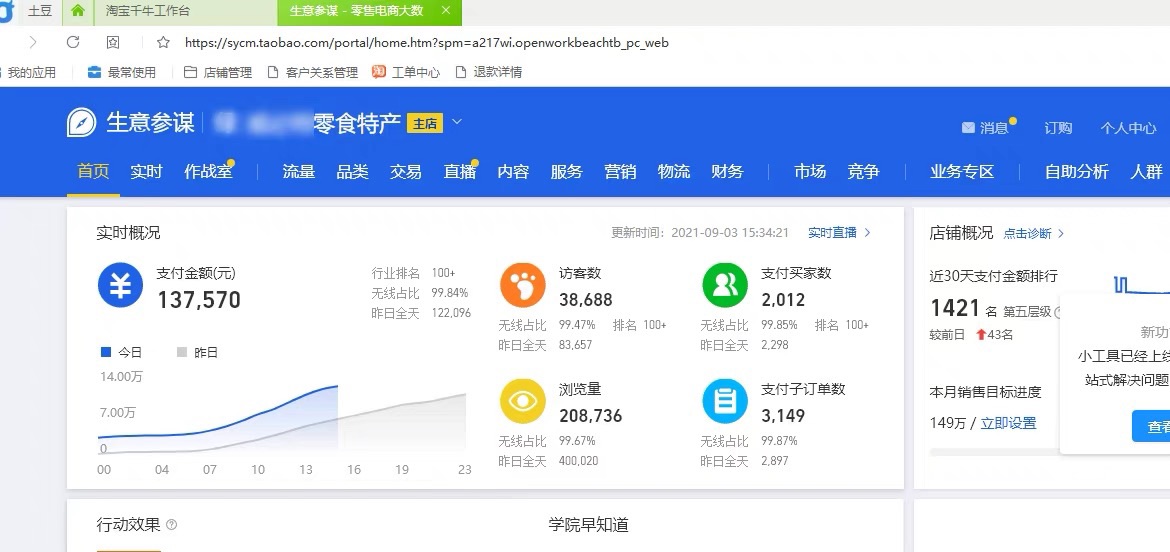Viewport: 1170px width, 552px height.
Task: Open the 退款详情 bookmark
Action: [x=489, y=72]
